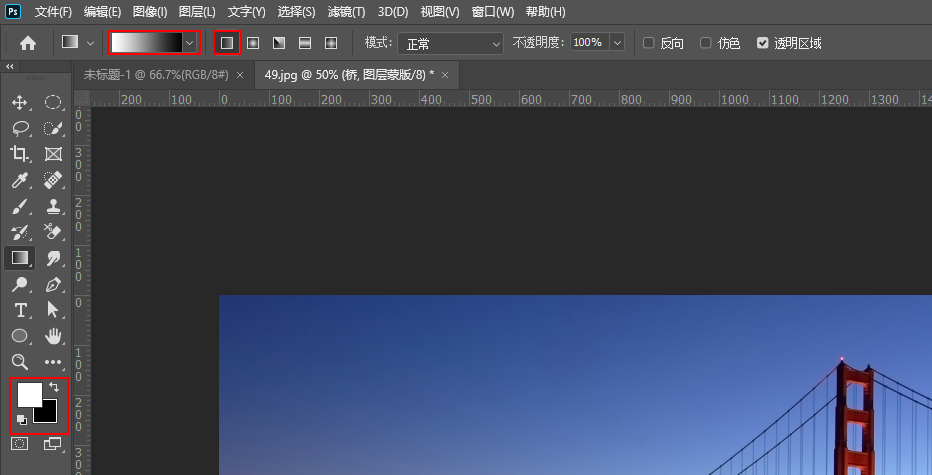
Task: Open the 视图(V) menu
Action: click(440, 11)
